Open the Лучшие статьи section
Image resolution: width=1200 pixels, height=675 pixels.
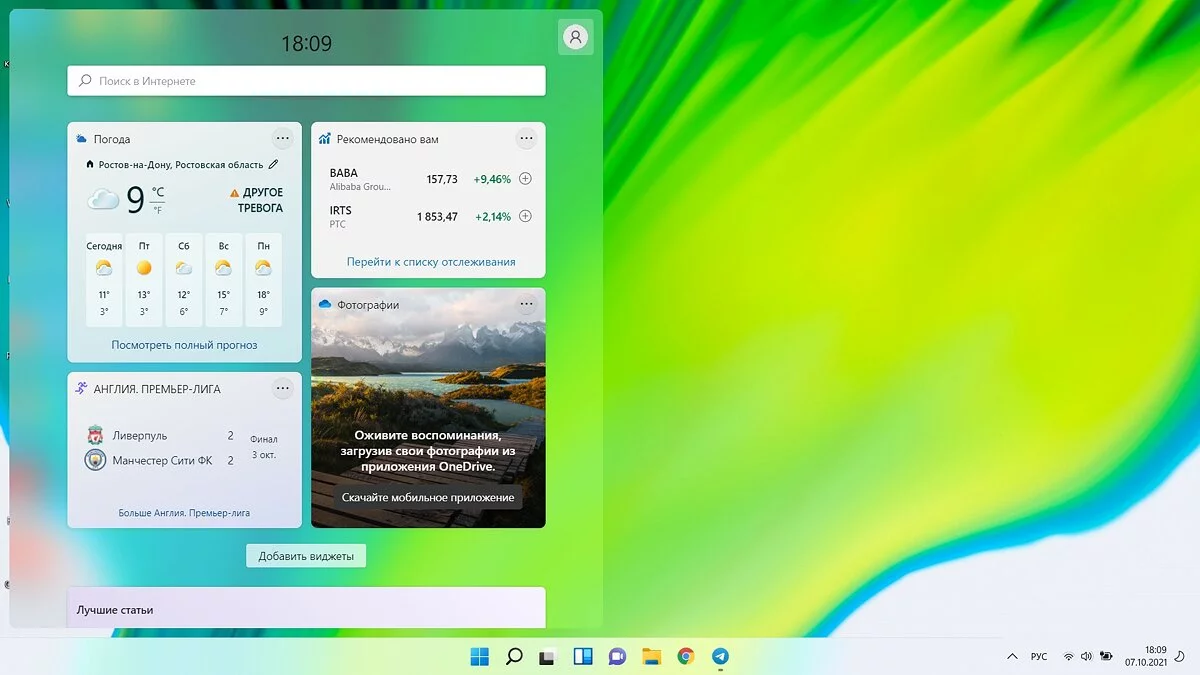[x=306, y=608]
